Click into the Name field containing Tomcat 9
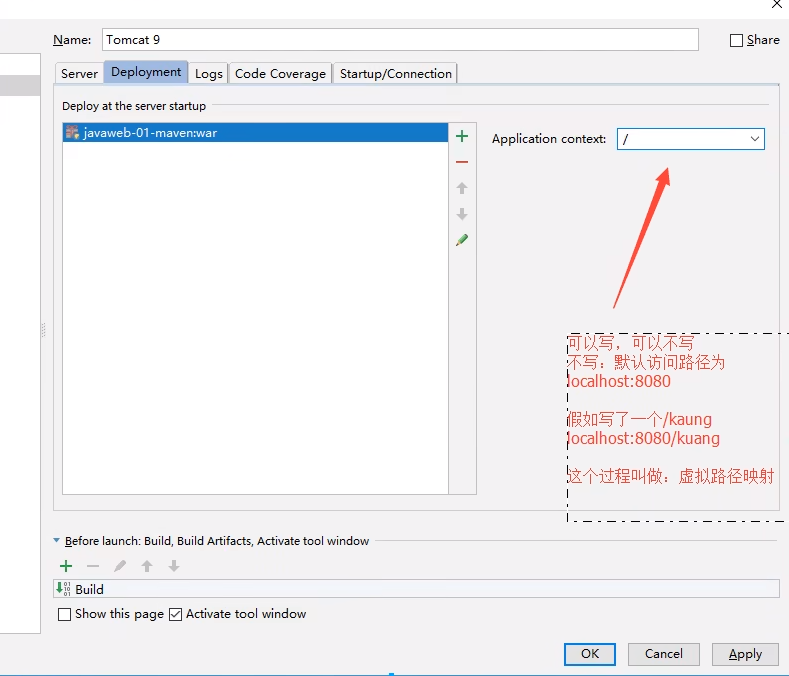Screen dimensions: 789x676 (400, 40)
